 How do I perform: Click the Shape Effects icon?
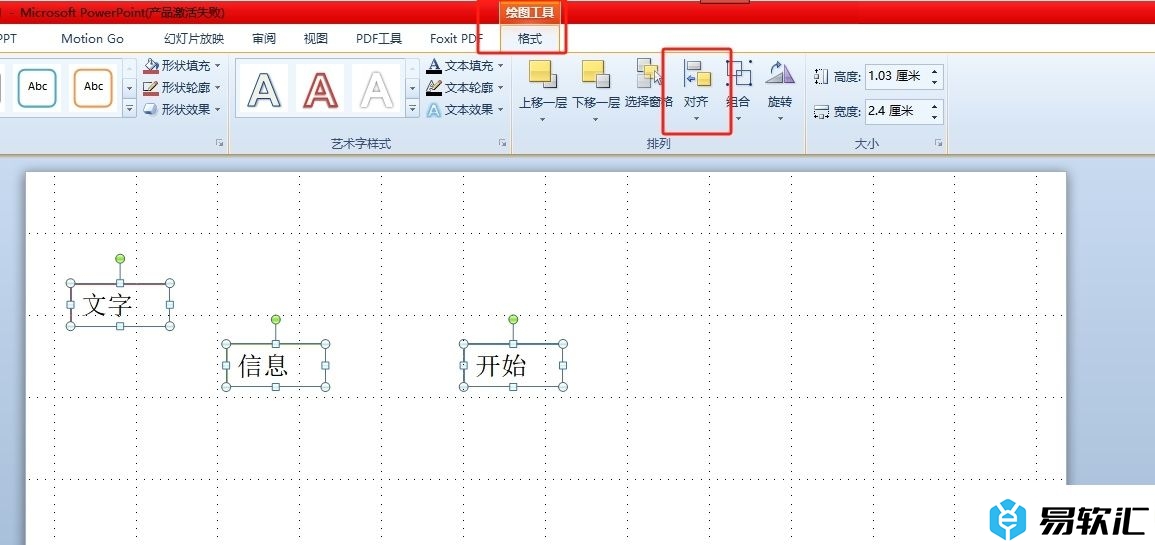click(151, 109)
